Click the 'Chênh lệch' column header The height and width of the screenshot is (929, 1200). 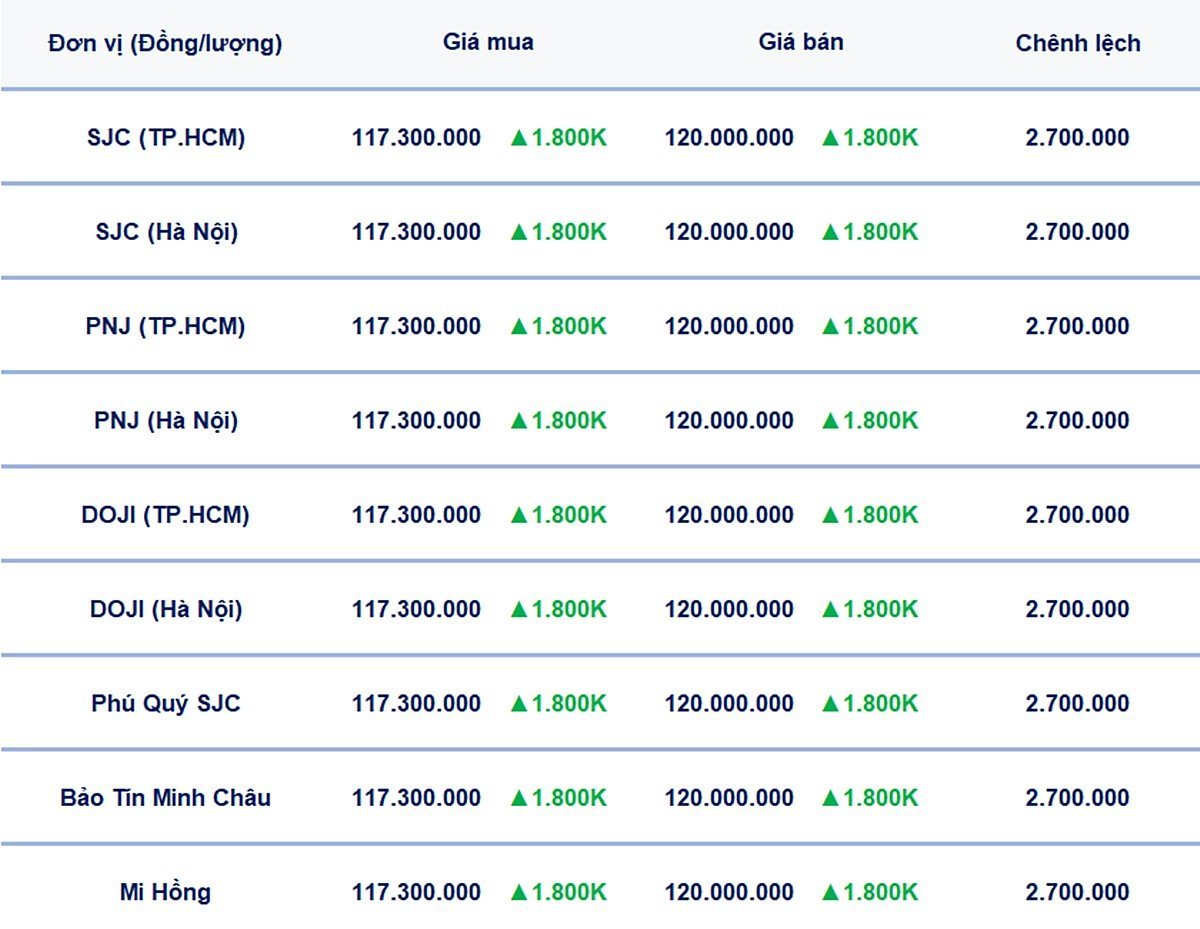tap(1078, 44)
